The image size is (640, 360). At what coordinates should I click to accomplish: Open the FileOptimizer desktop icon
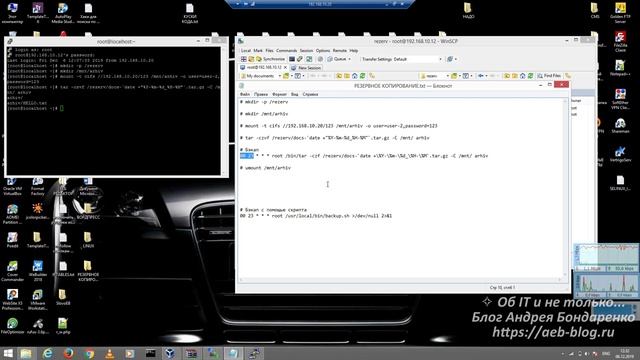tap(12, 327)
